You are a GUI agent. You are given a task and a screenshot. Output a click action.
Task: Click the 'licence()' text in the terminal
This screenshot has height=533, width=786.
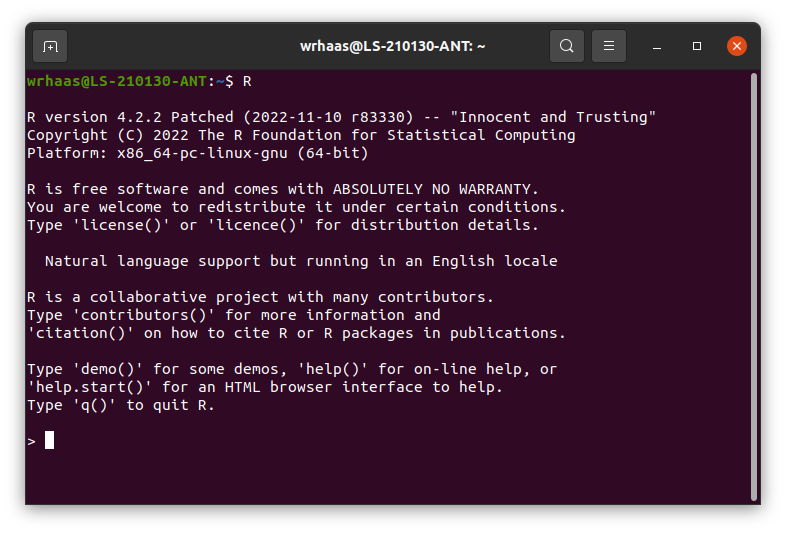tap(256, 225)
